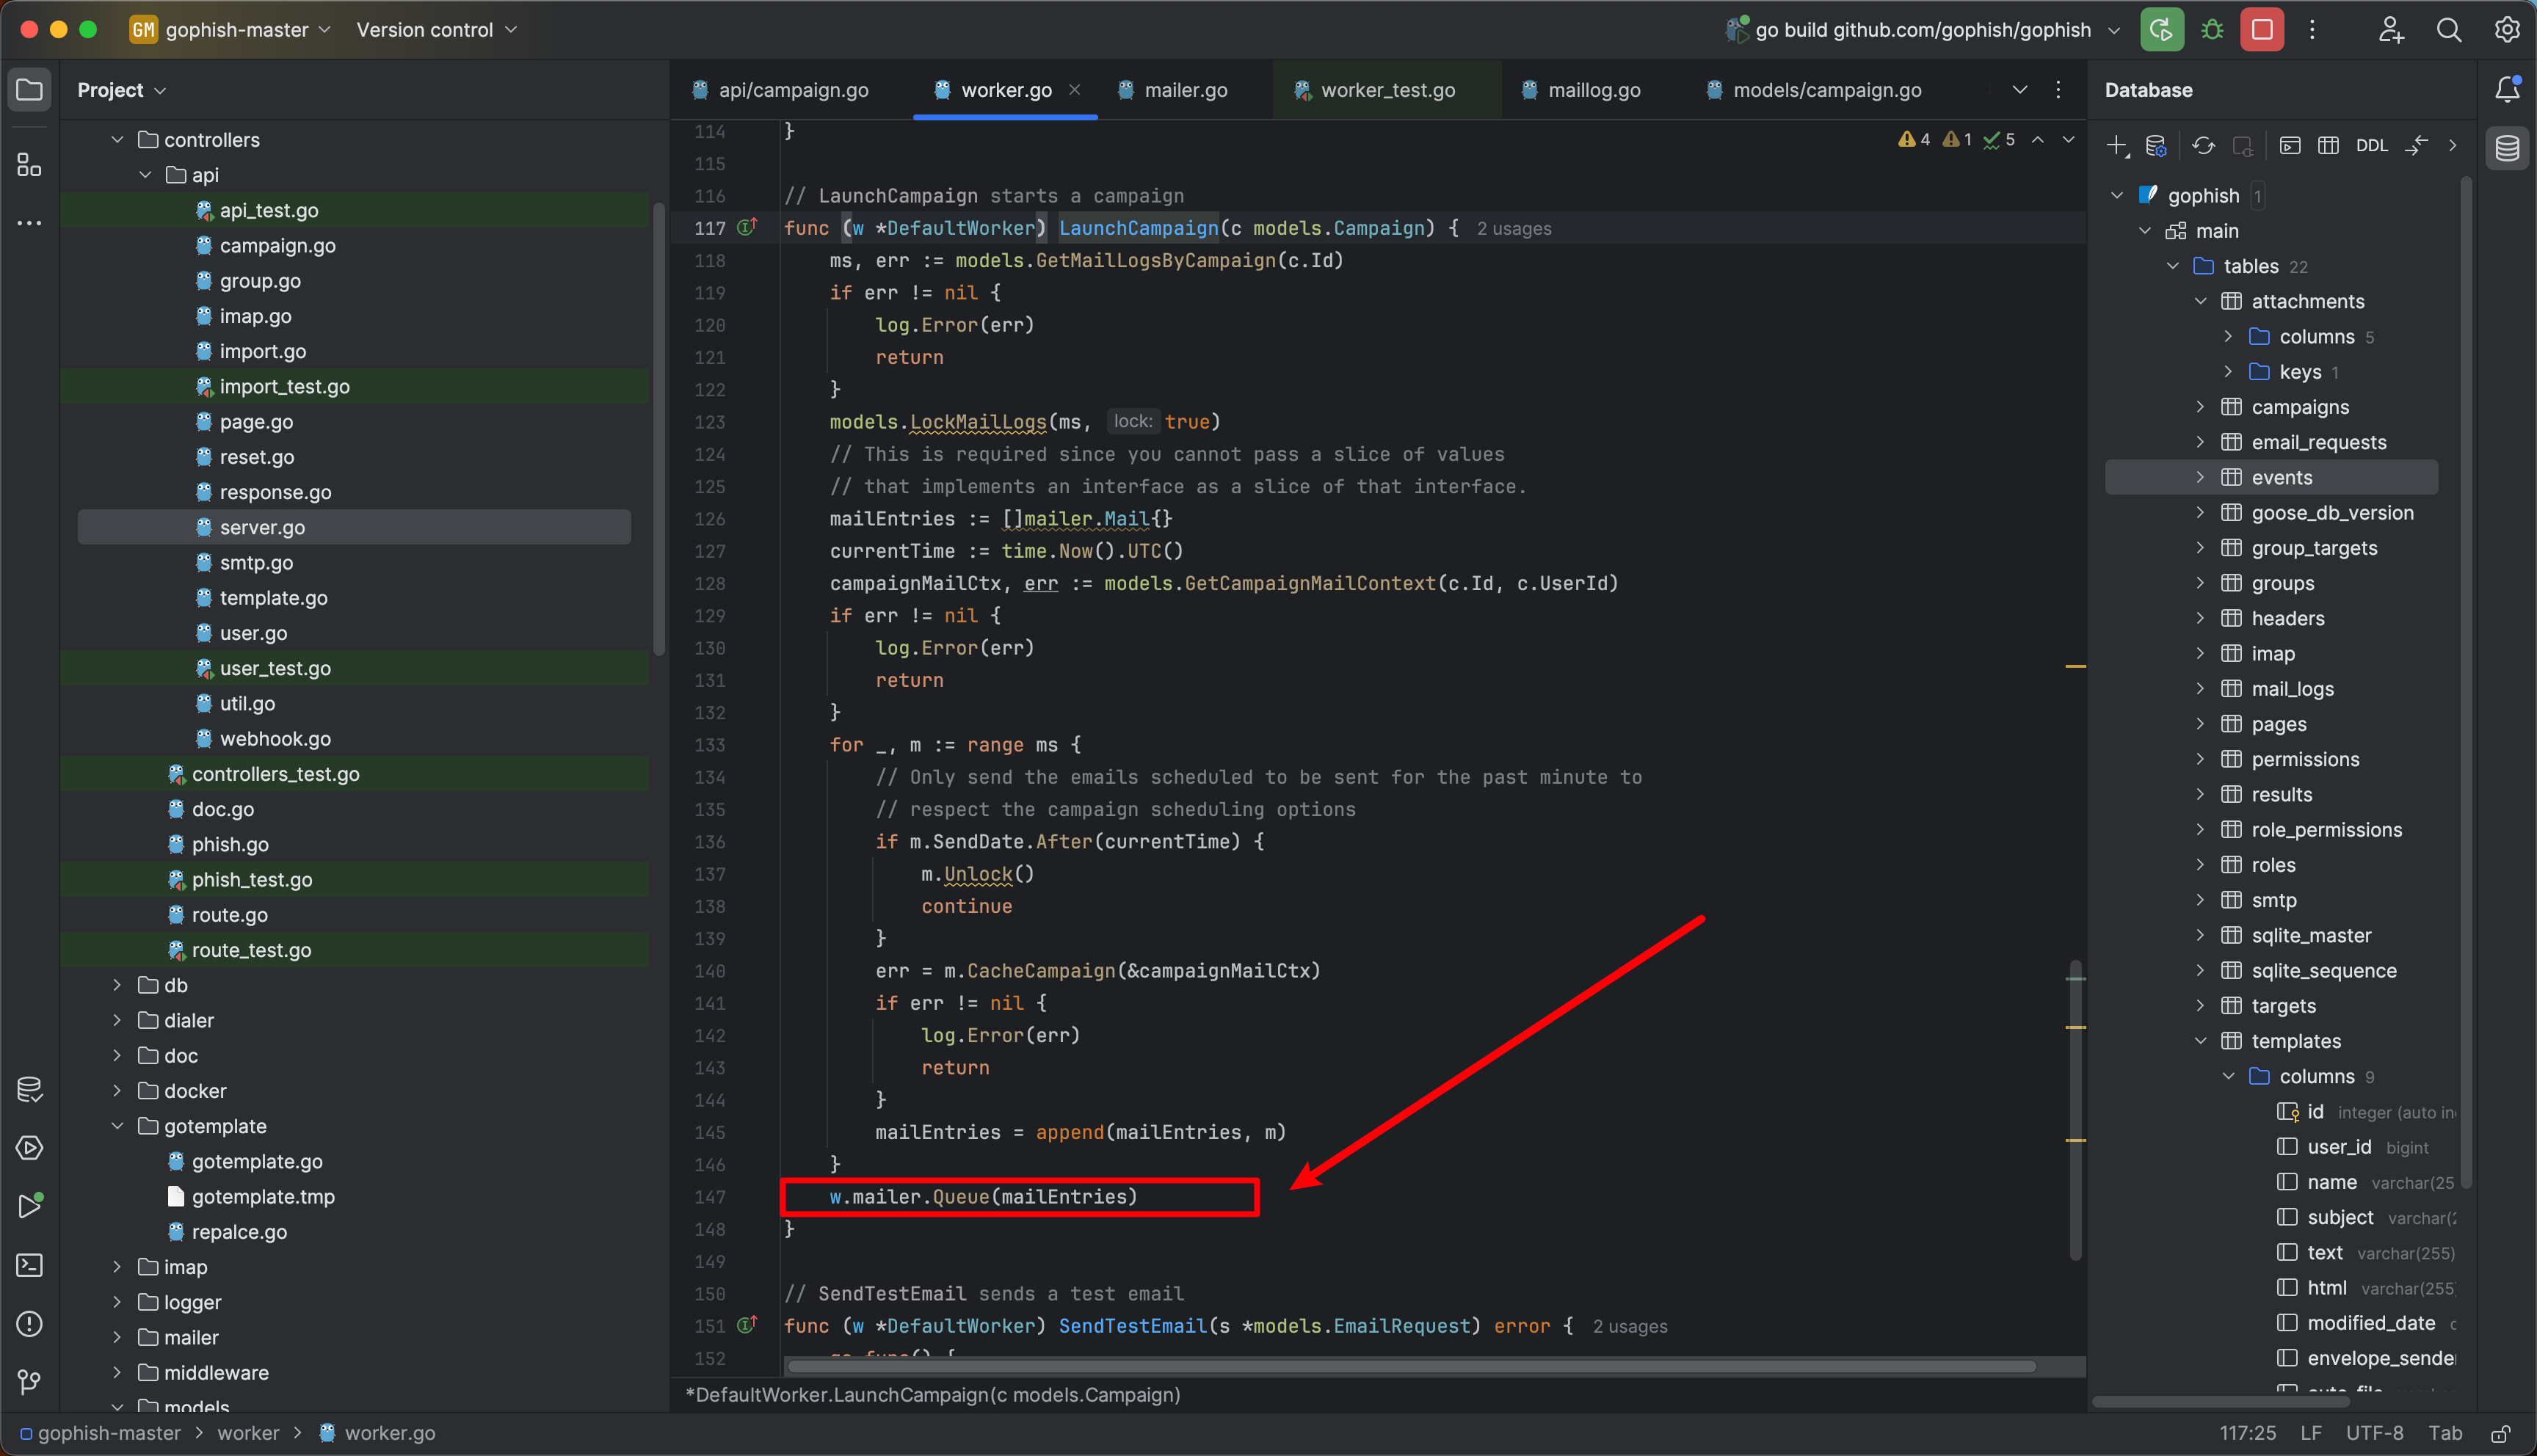Add new data source with plus icon
The image size is (2537, 1456).
(2117, 146)
